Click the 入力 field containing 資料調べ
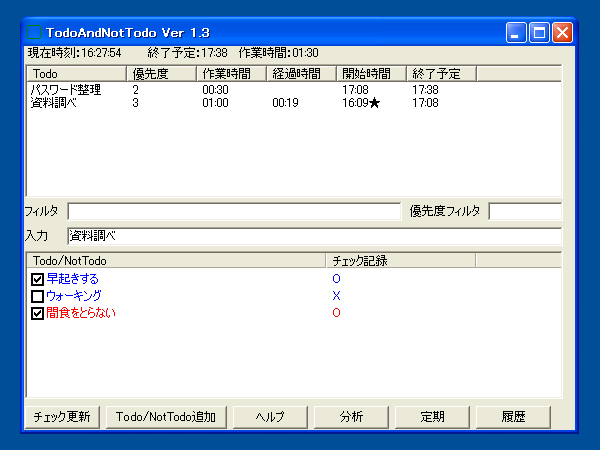 (314, 236)
